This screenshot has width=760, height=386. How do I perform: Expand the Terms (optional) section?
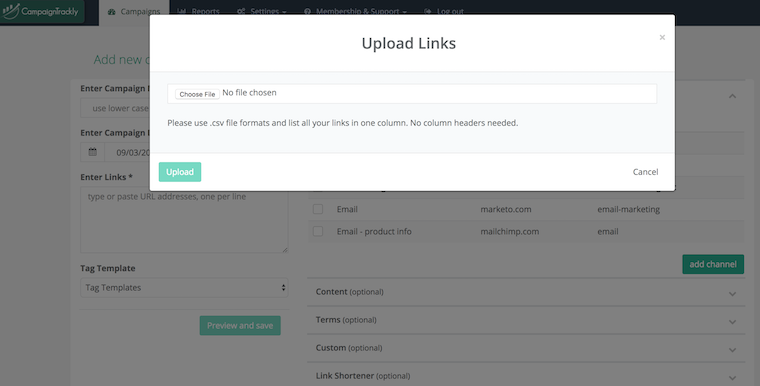click(526, 320)
